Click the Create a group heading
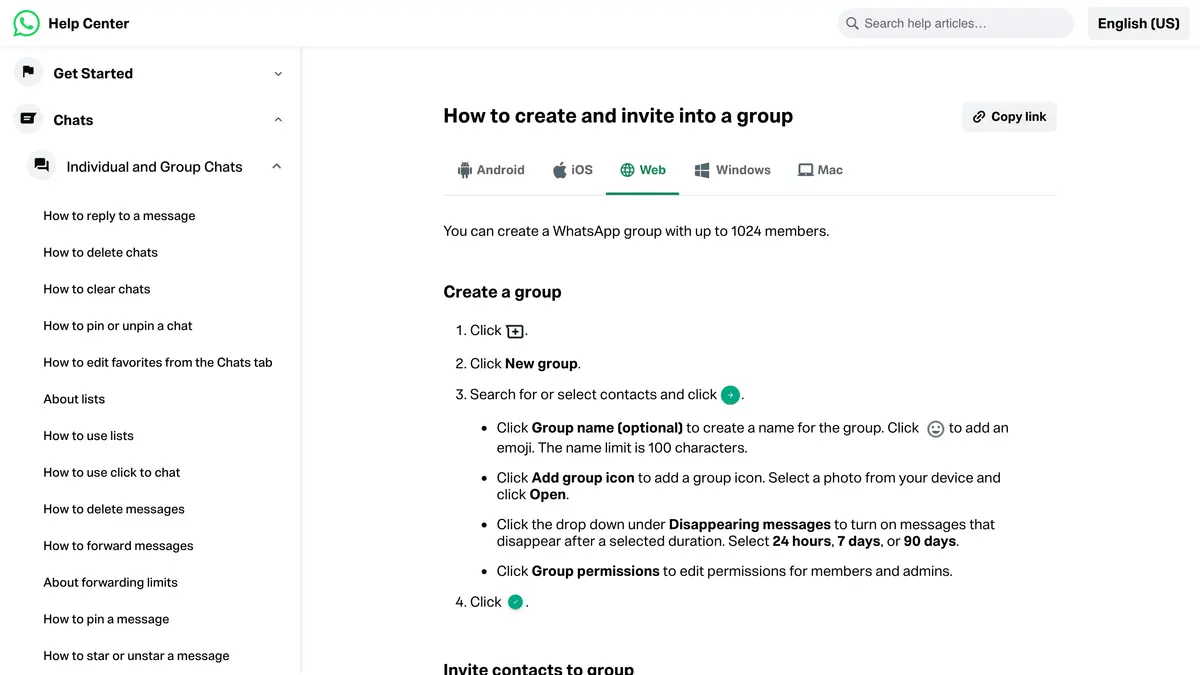Viewport: 1200px width, 675px height. (x=502, y=292)
